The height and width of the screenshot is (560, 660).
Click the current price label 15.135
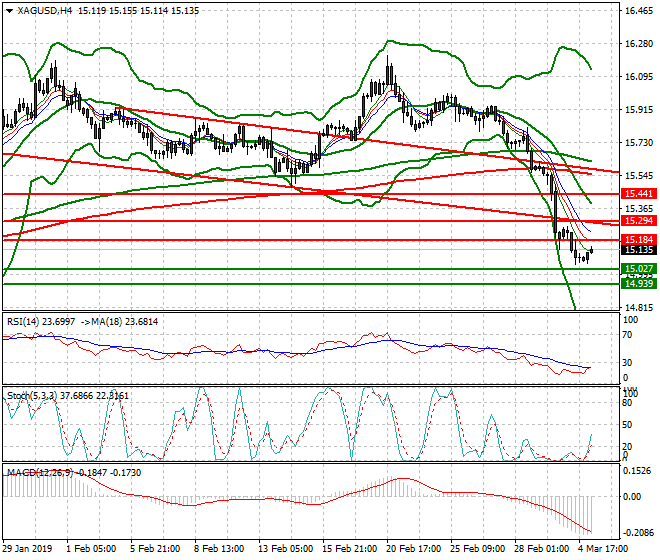coord(639,250)
